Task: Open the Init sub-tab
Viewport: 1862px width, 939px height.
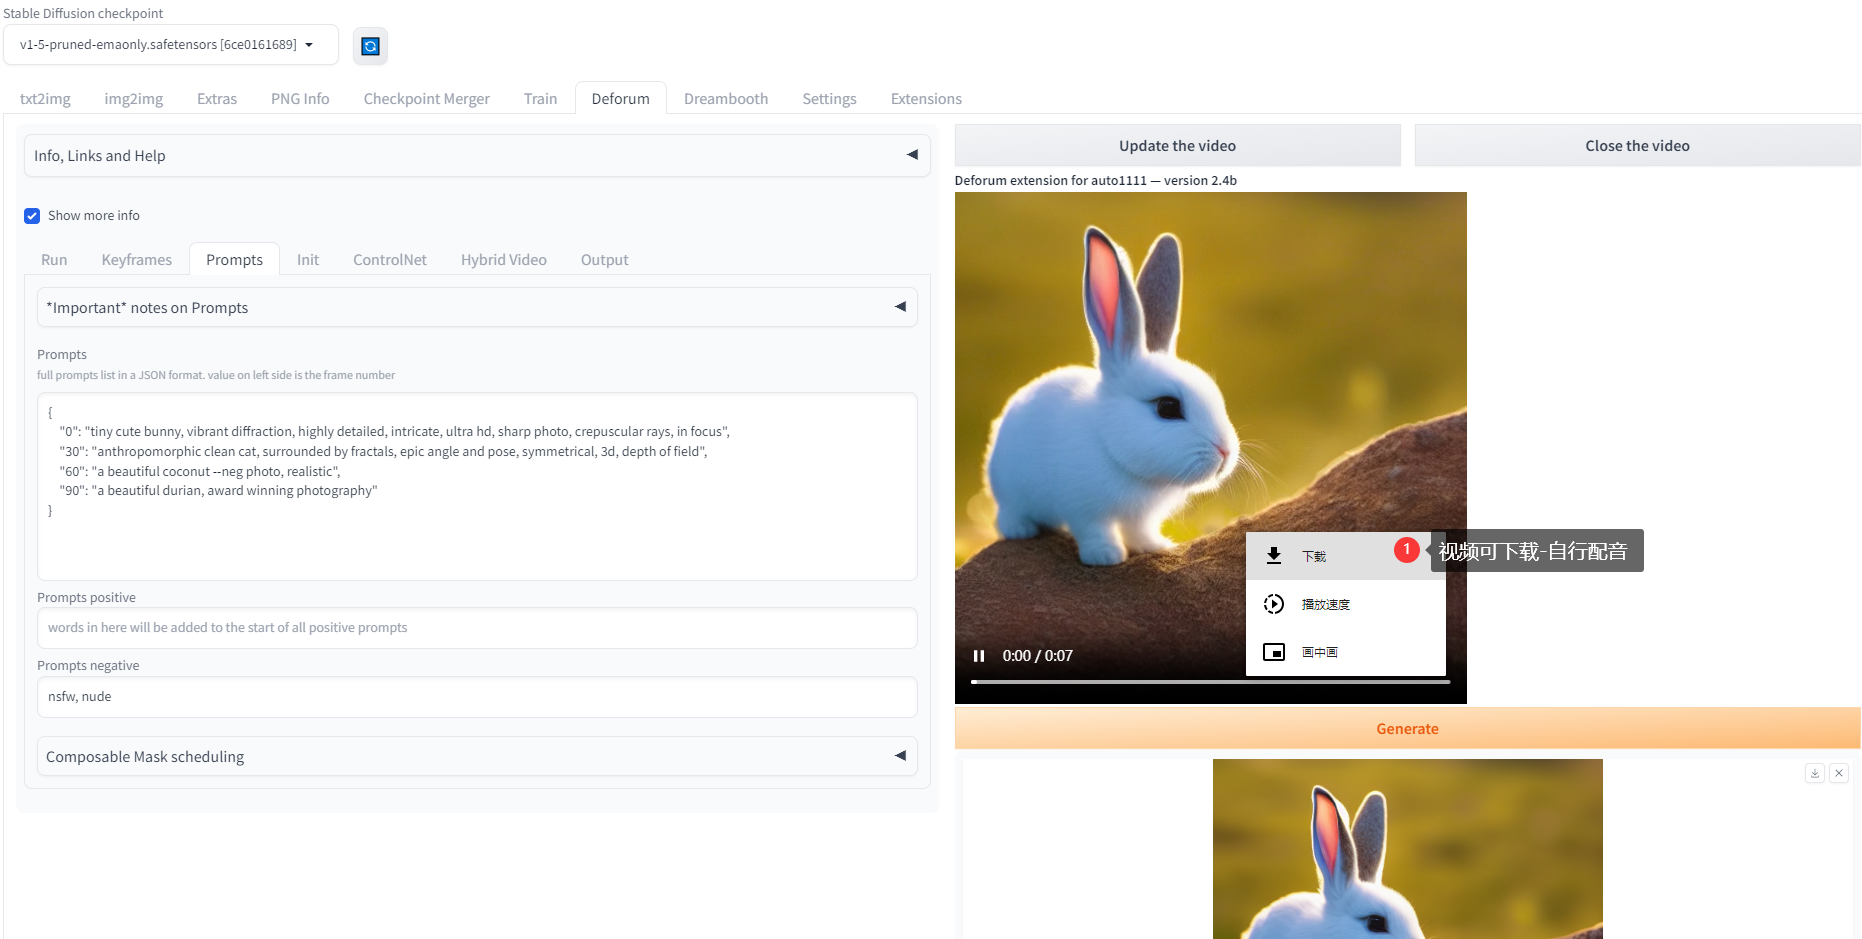Action: 308,260
